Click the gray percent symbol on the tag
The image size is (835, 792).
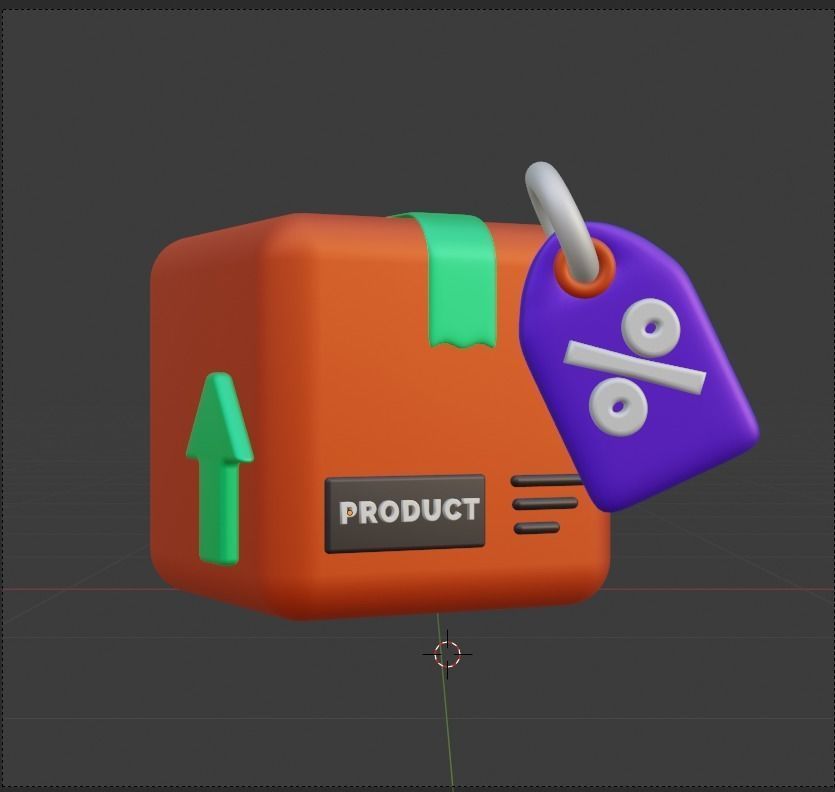[635, 367]
